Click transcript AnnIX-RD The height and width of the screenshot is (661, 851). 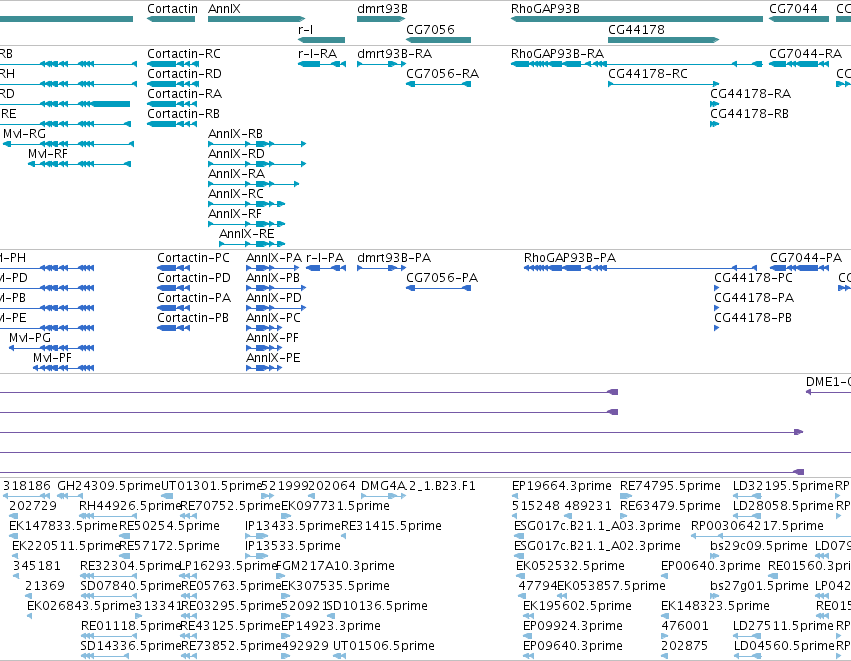236,154
